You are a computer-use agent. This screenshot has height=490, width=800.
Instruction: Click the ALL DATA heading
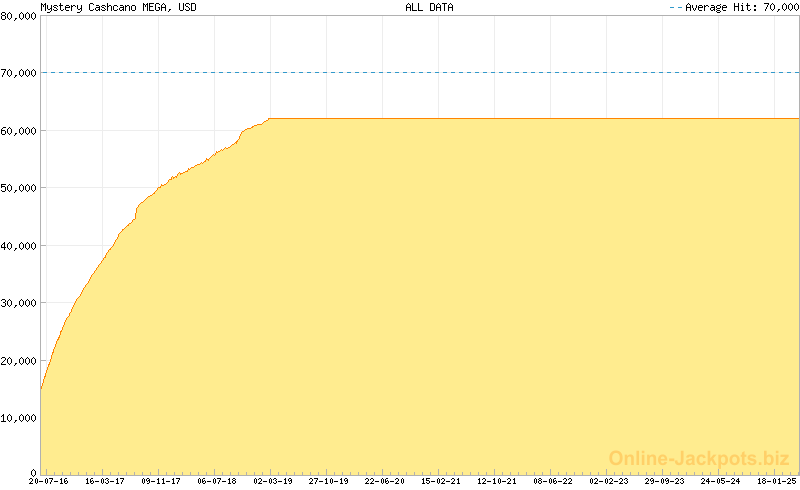429,7
